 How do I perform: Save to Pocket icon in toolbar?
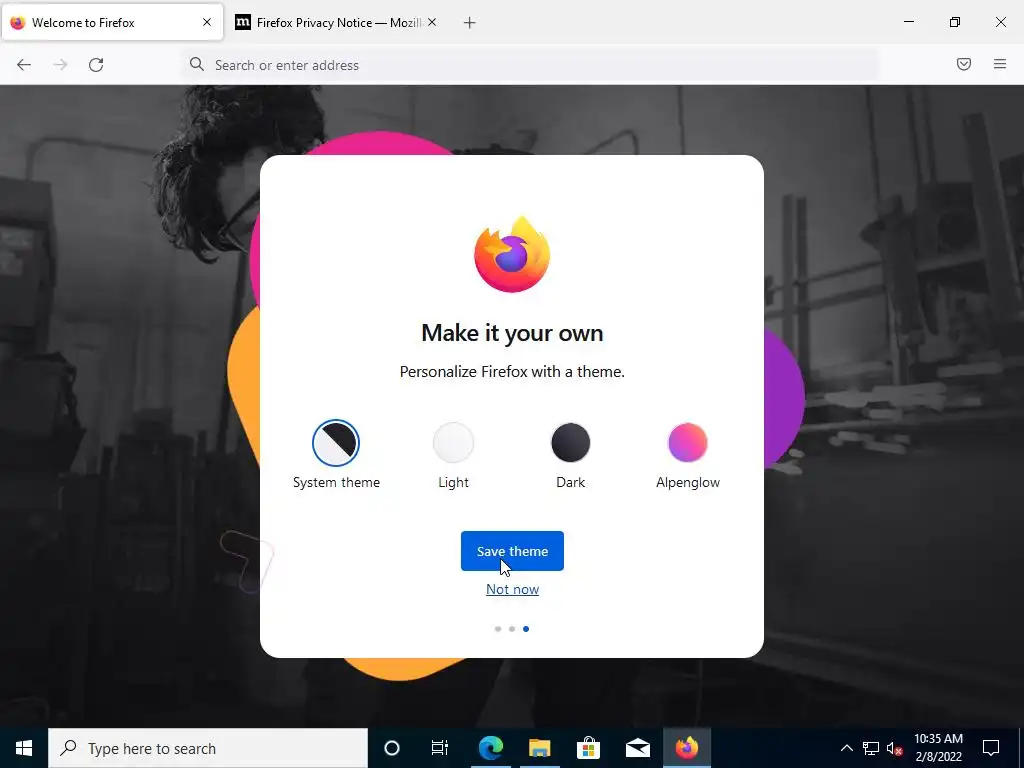[x=963, y=64]
